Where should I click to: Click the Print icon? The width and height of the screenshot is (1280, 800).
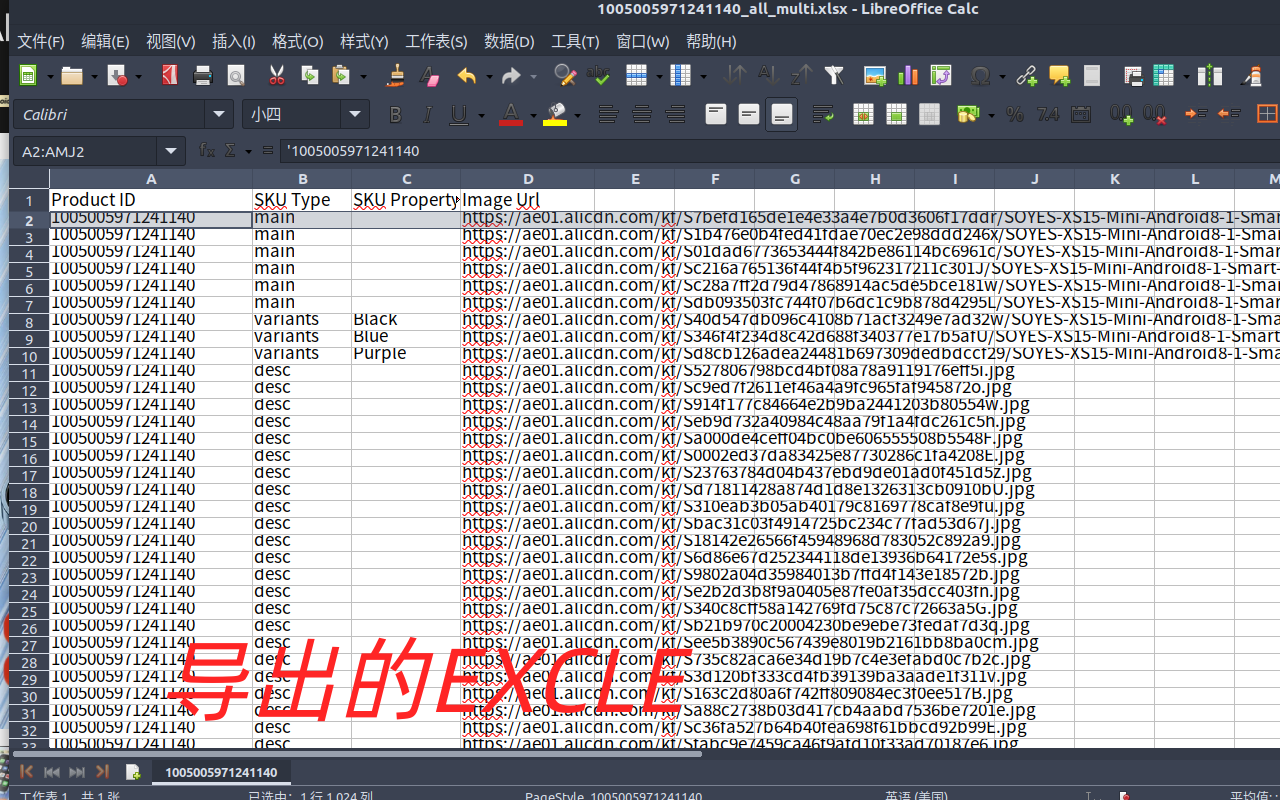(203, 75)
